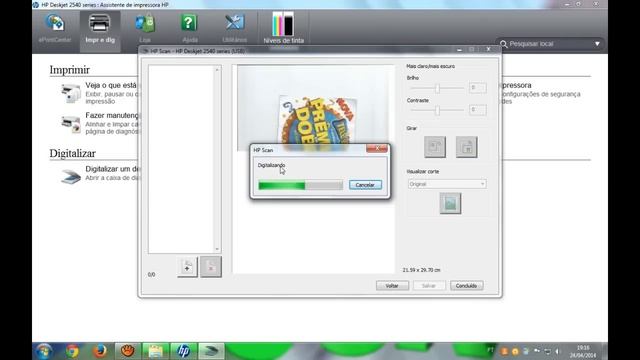Open the Loja shopping icon
Image resolution: width=640 pixels, height=360 pixels.
coord(145,28)
